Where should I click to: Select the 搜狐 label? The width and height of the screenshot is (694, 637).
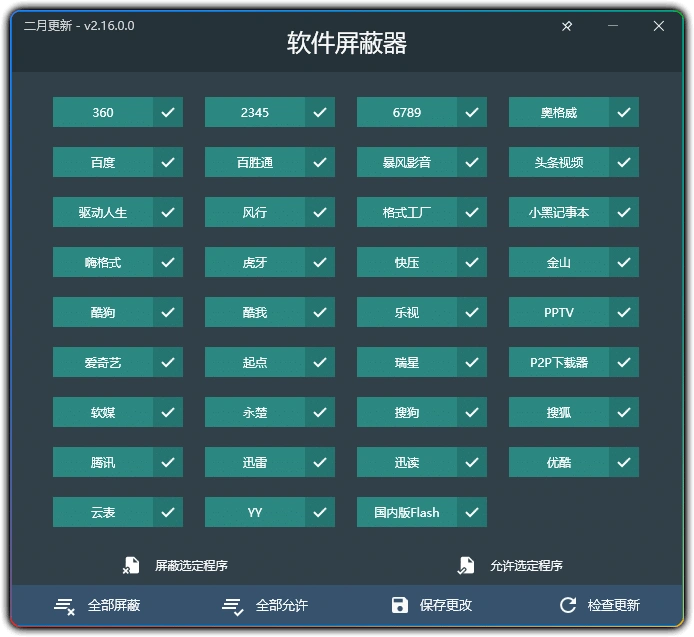pos(559,413)
